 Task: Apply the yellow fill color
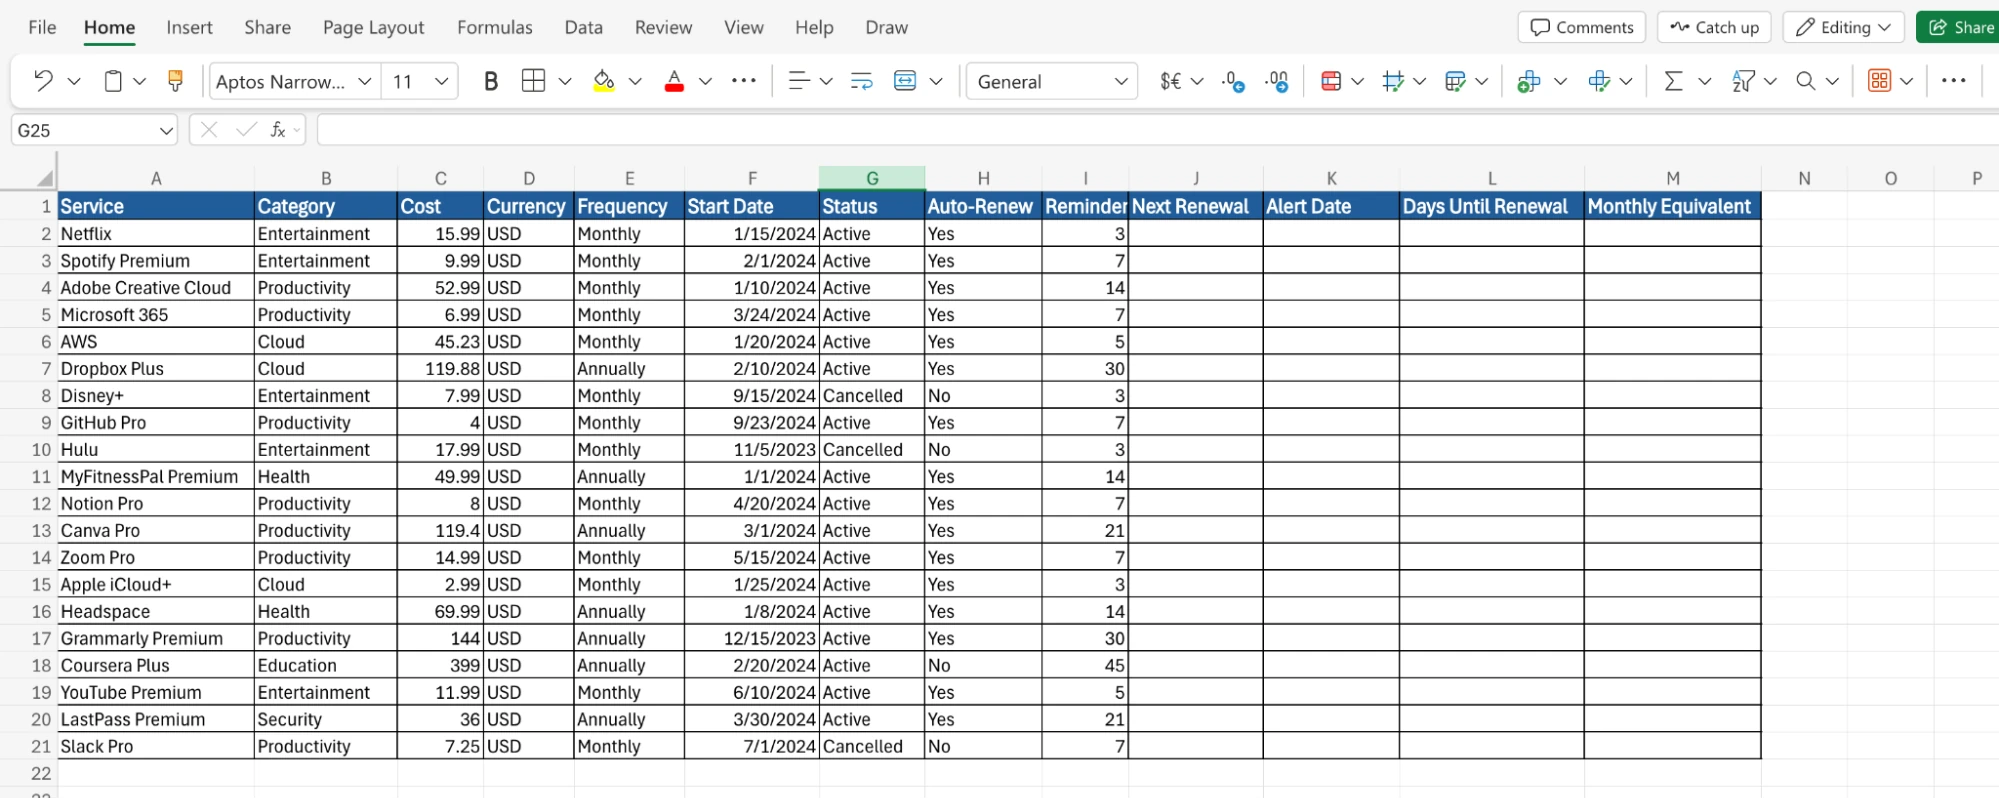pyautogui.click(x=603, y=81)
